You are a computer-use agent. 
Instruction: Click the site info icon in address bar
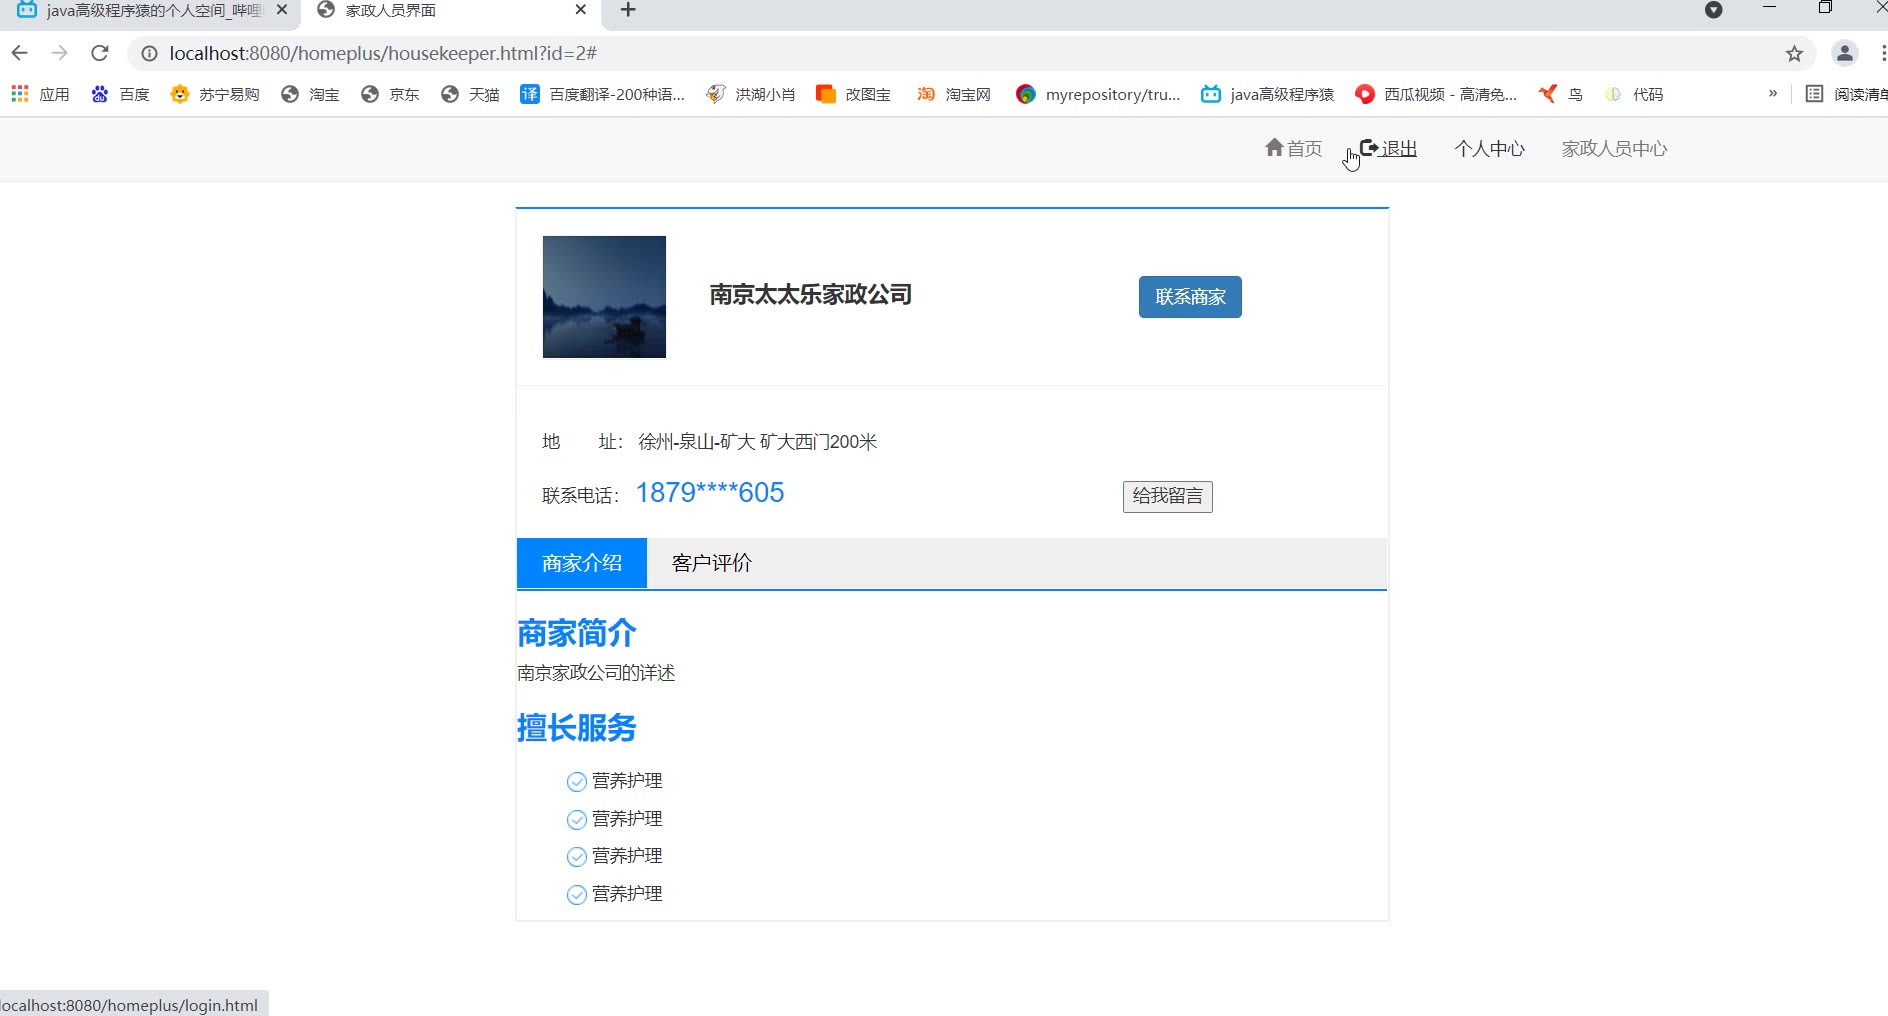tap(149, 54)
